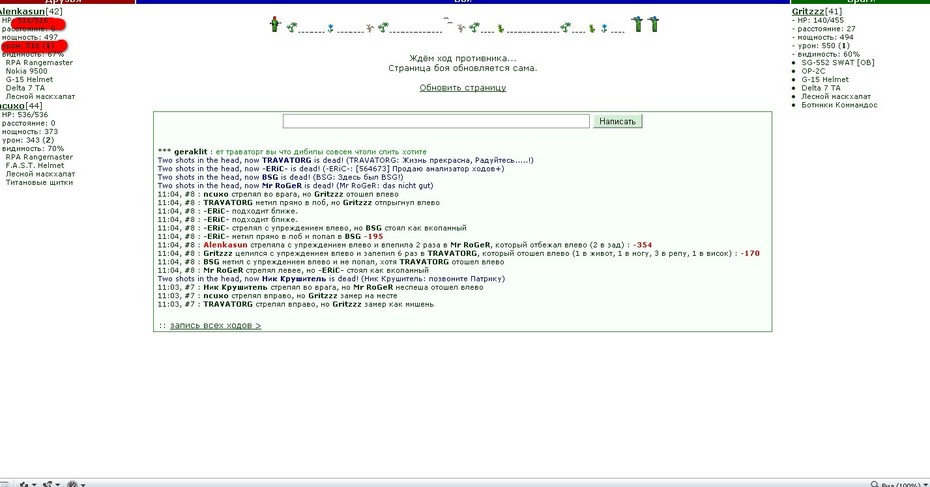The width and height of the screenshot is (930, 487).
Task: Click мощность: 494 stat of Gritzzz
Action: tap(825, 37)
